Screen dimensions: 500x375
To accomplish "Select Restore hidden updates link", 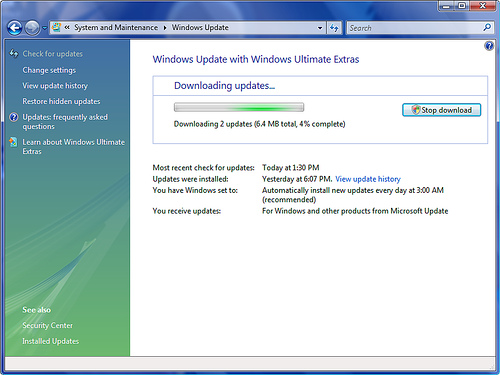I will (61, 101).
